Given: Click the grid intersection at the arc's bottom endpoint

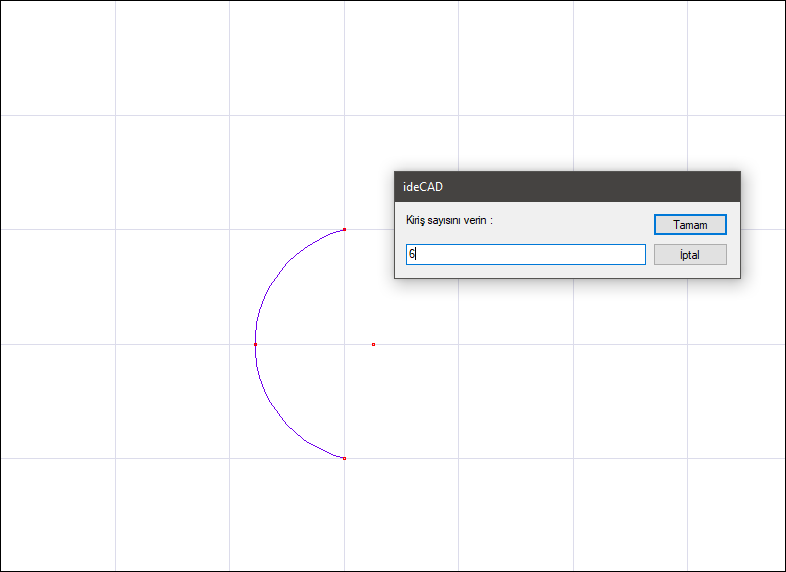Looking at the screenshot, I should pyautogui.click(x=344, y=458).
